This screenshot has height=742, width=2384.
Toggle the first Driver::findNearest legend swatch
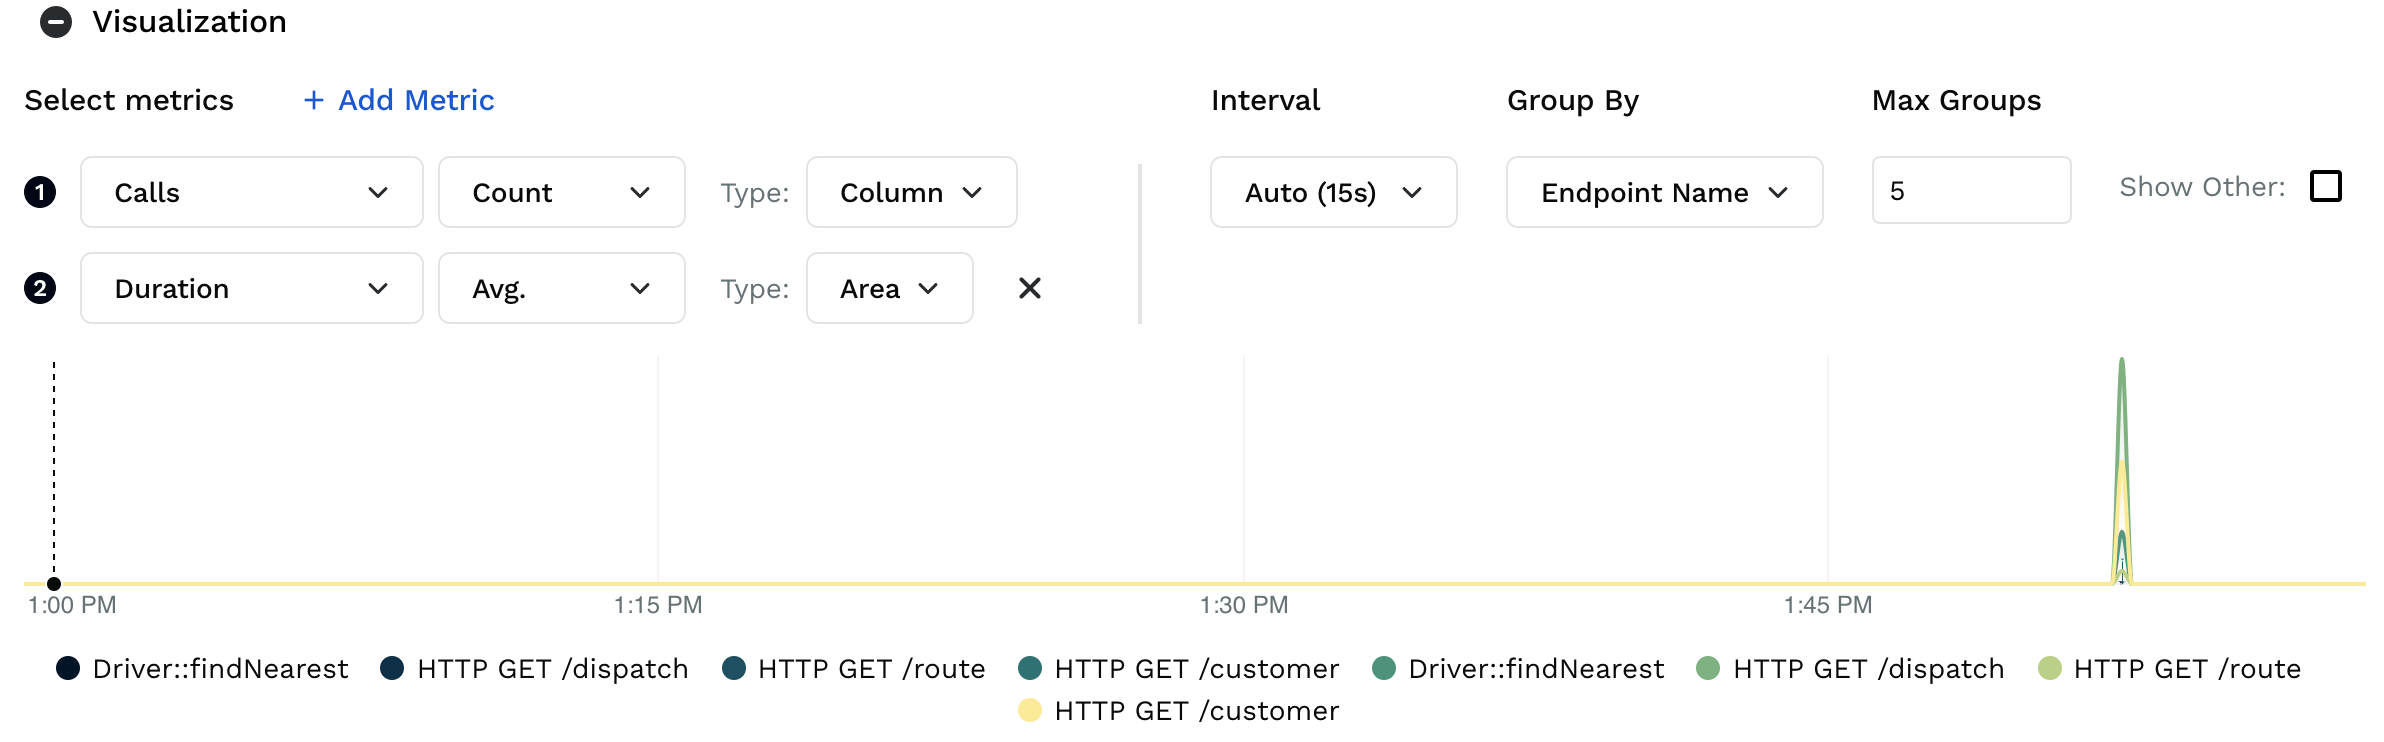pos(68,668)
